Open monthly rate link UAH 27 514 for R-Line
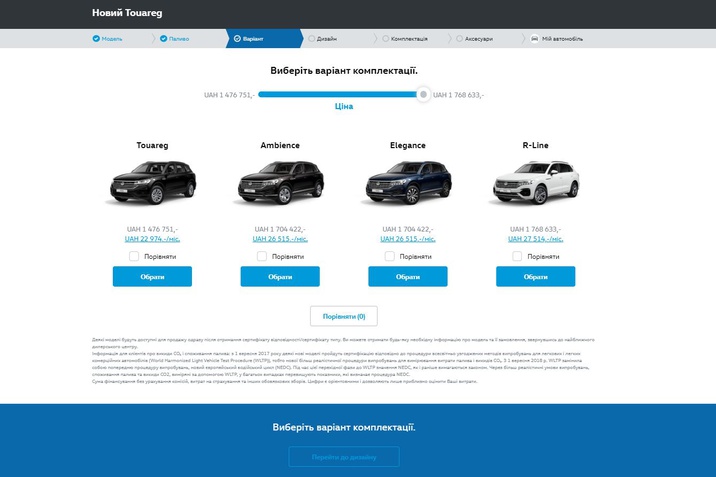Screen dimensions: 716x477 click(536, 239)
